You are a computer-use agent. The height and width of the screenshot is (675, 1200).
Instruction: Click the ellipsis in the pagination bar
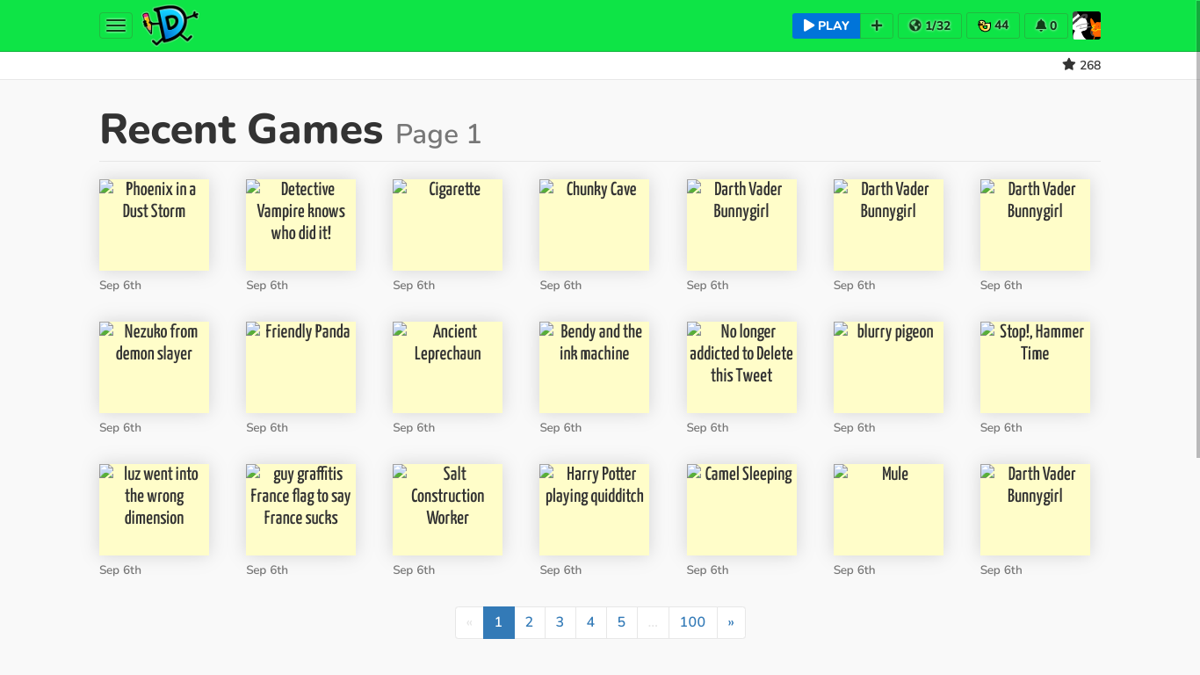pyautogui.click(x=652, y=622)
